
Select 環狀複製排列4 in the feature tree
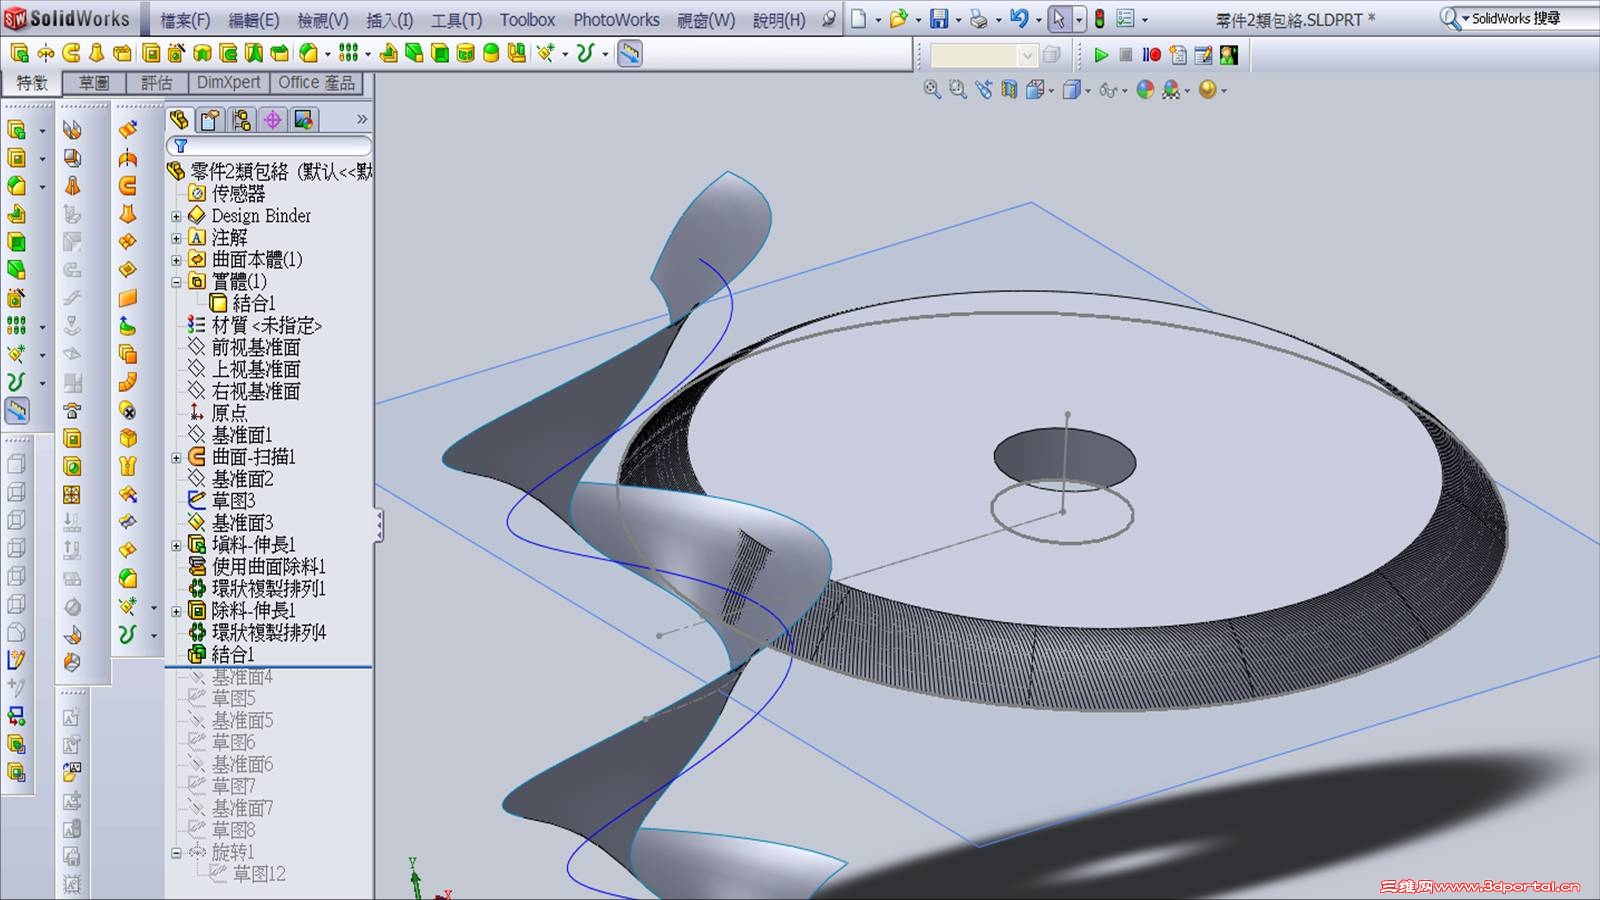tap(268, 633)
